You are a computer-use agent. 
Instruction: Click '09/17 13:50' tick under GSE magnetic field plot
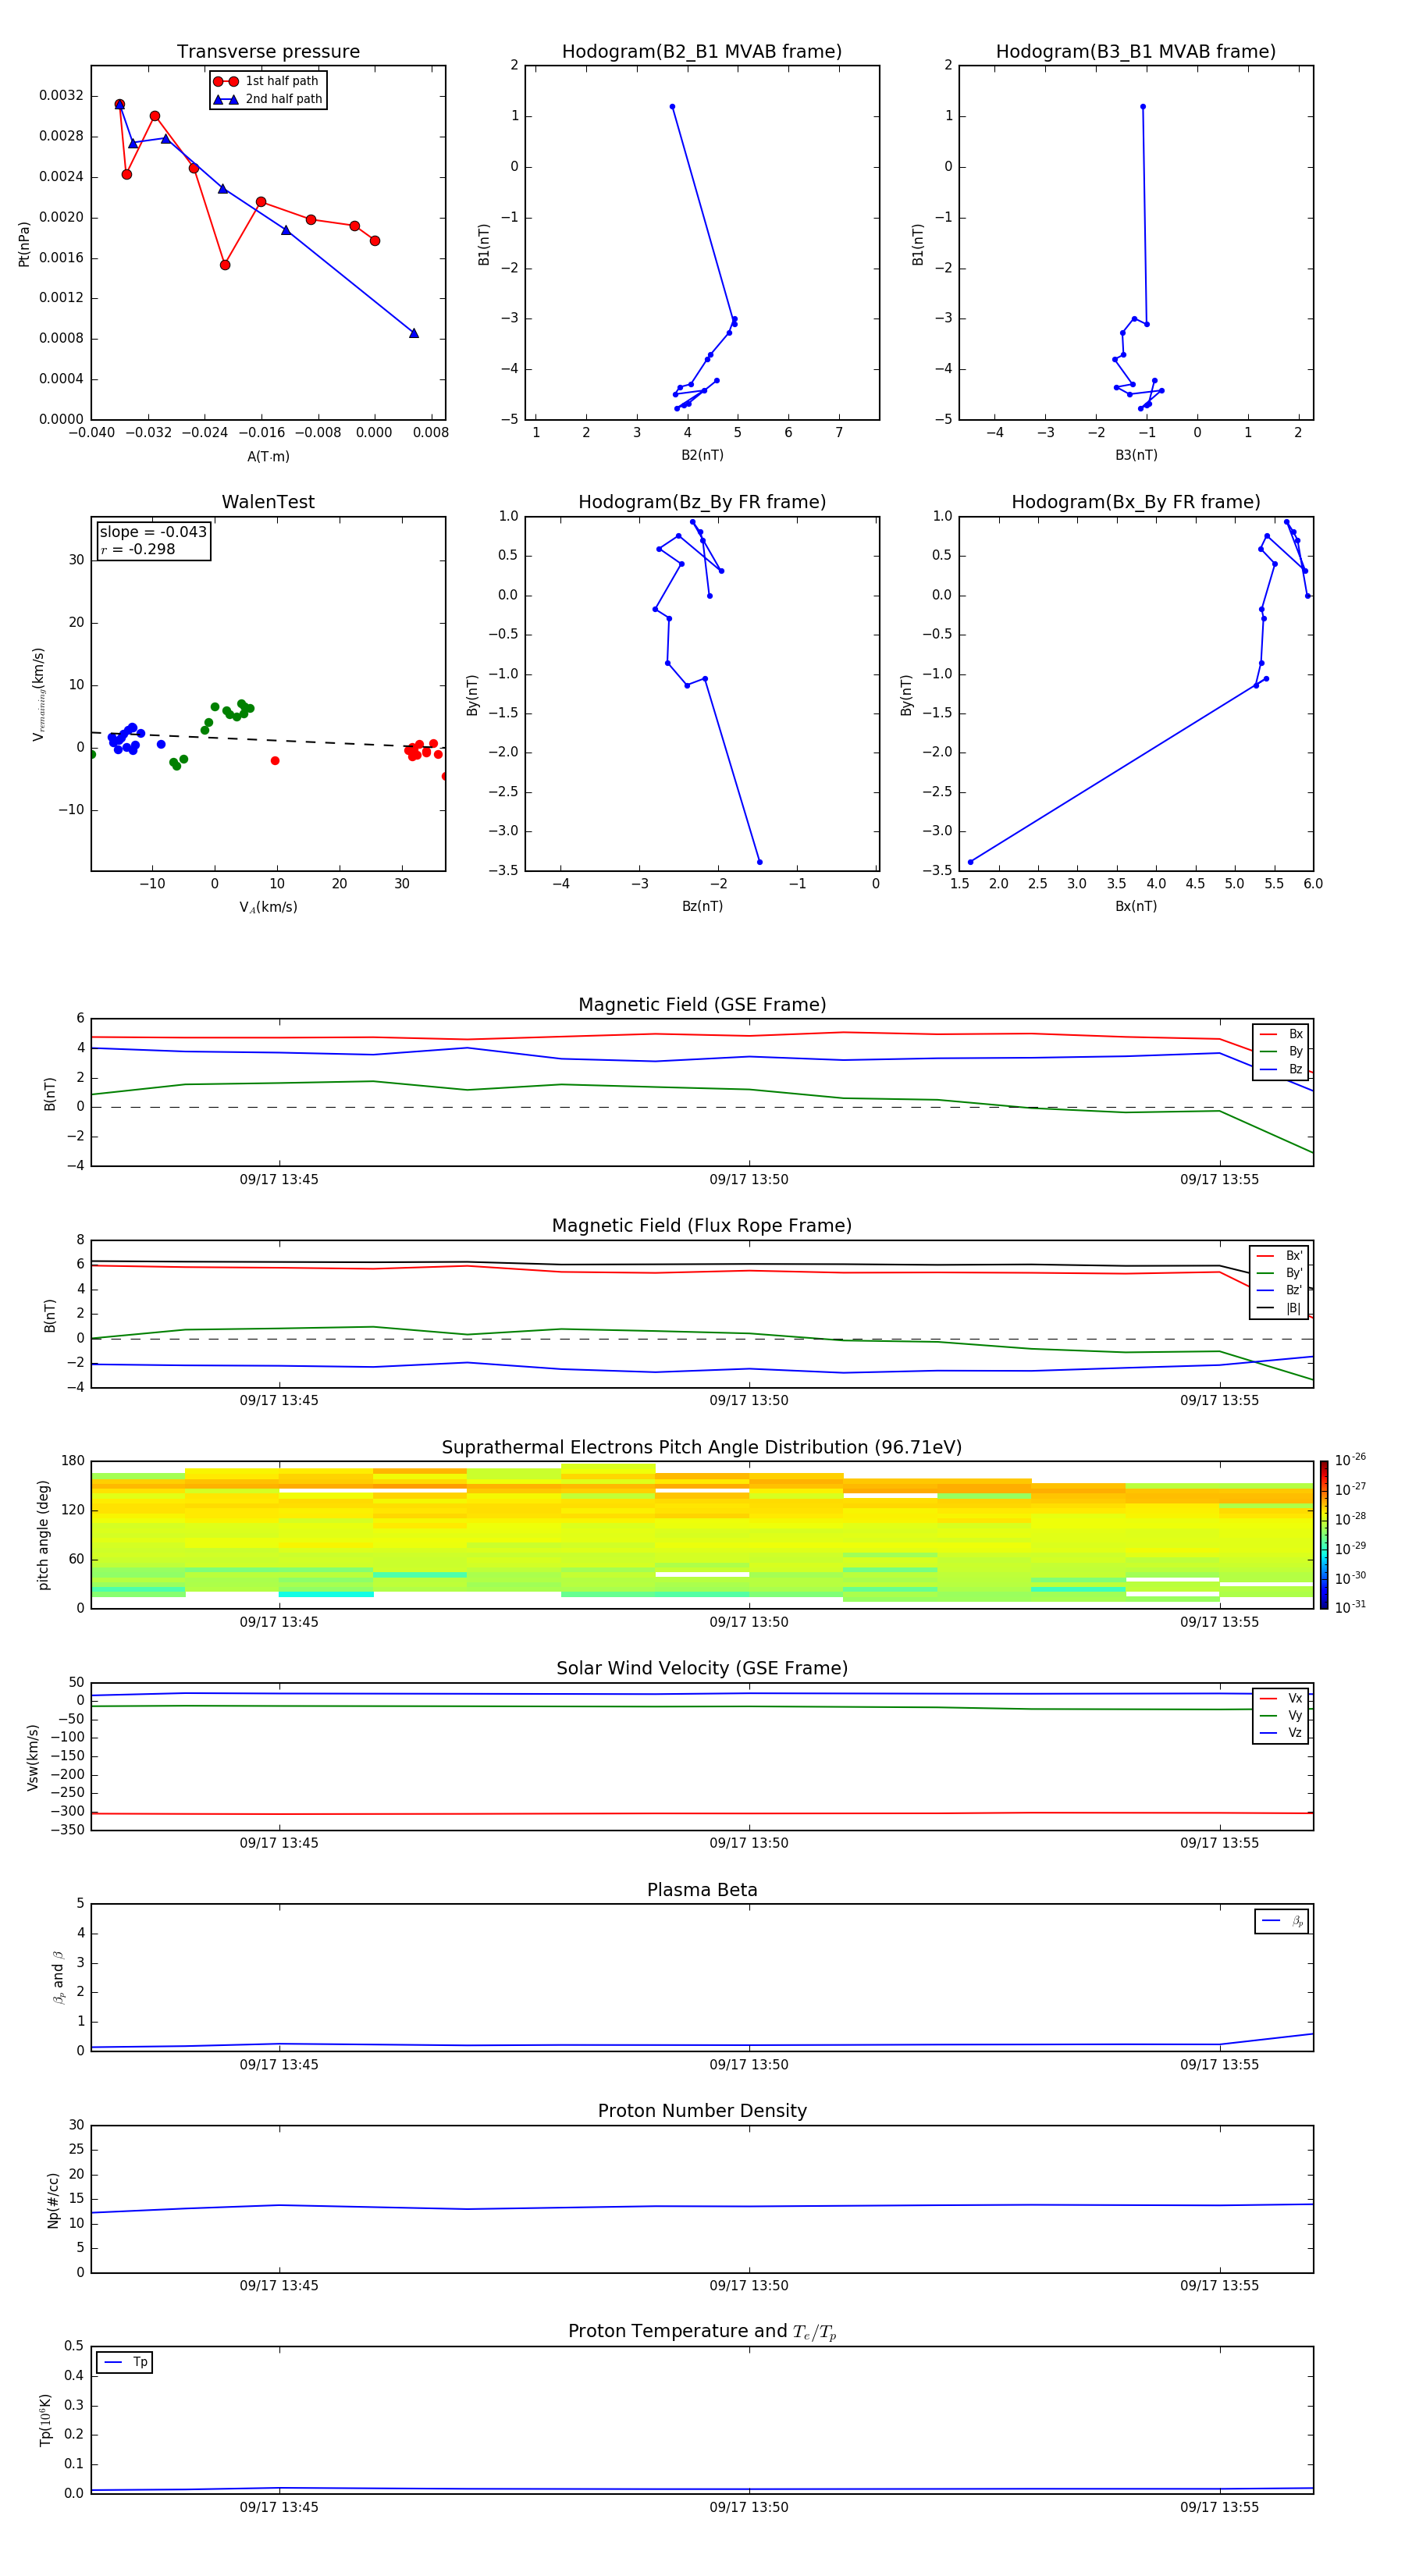pos(748,1180)
